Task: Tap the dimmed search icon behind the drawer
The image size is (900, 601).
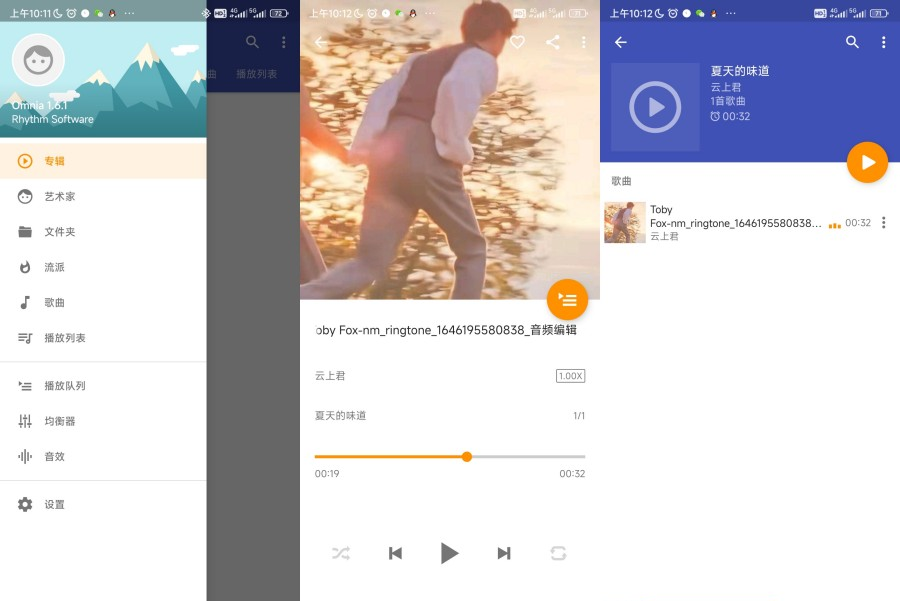Action: 253,42
